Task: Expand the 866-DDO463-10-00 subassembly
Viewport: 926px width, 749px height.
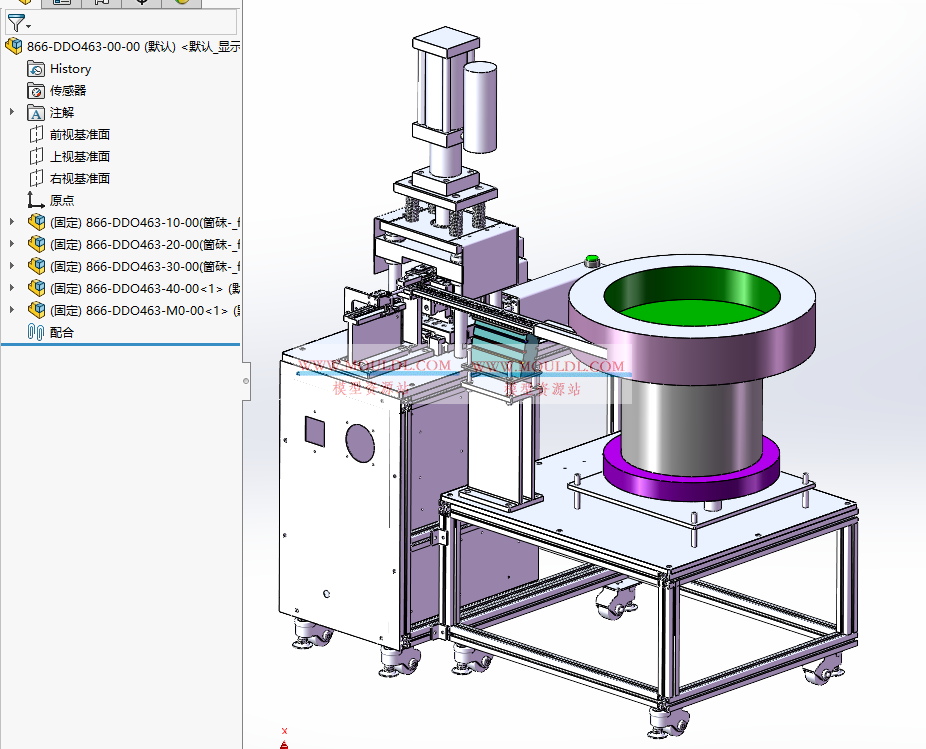Action: (x=13, y=222)
